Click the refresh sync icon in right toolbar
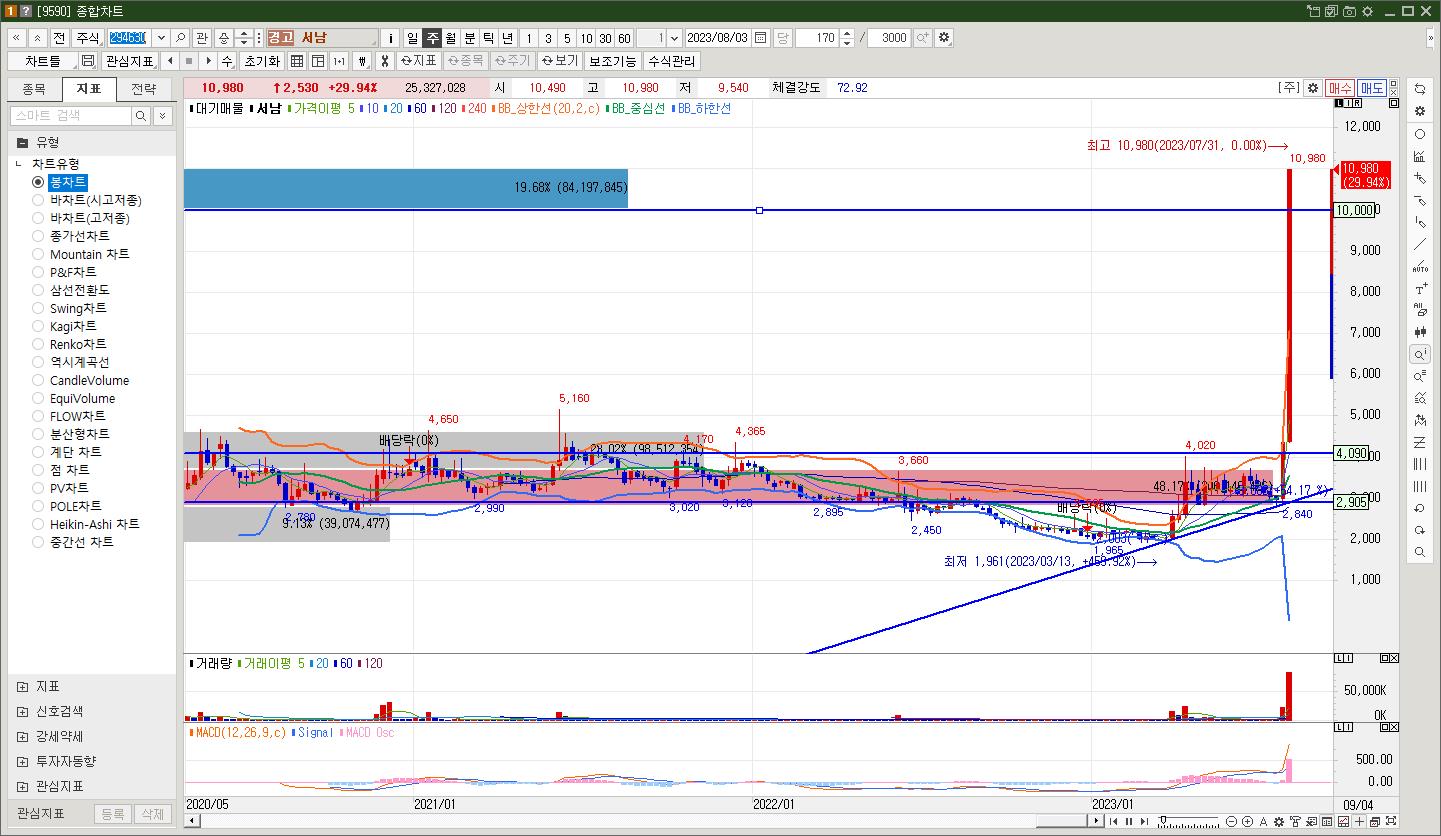Image resolution: width=1441 pixels, height=836 pixels. [x=1420, y=89]
